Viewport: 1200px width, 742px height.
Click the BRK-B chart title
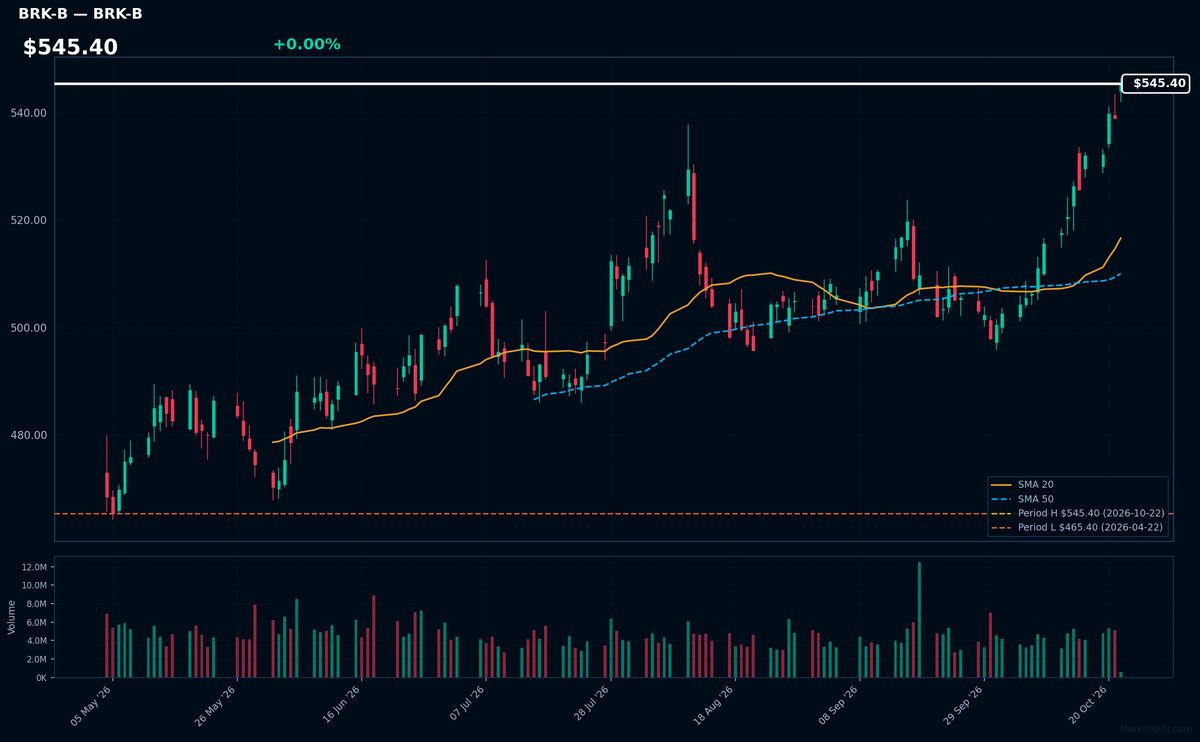click(80, 14)
